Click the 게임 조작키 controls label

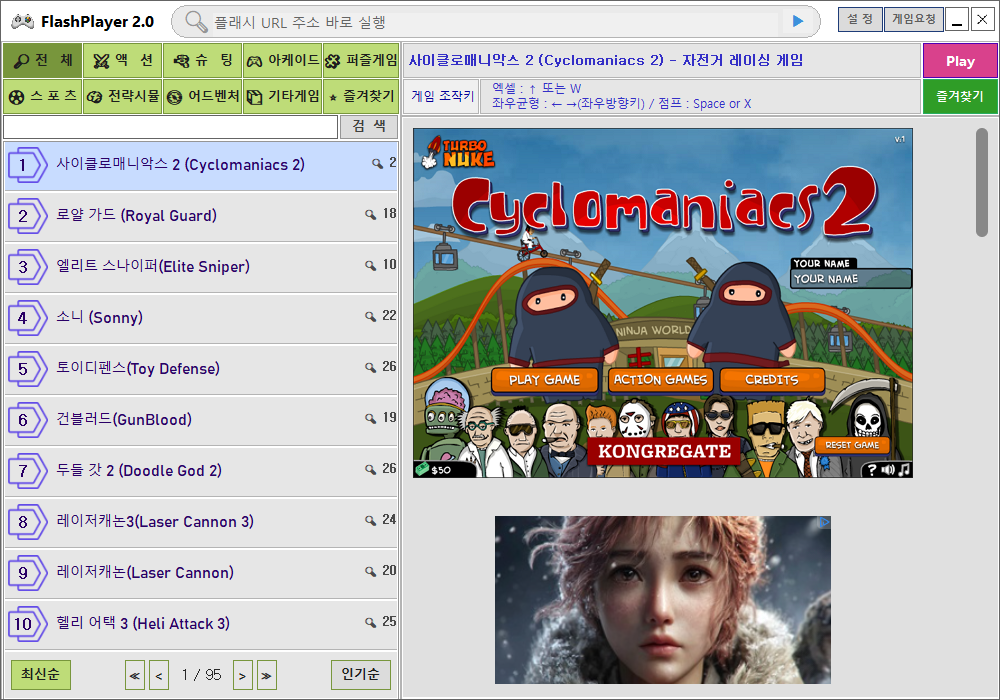point(442,97)
